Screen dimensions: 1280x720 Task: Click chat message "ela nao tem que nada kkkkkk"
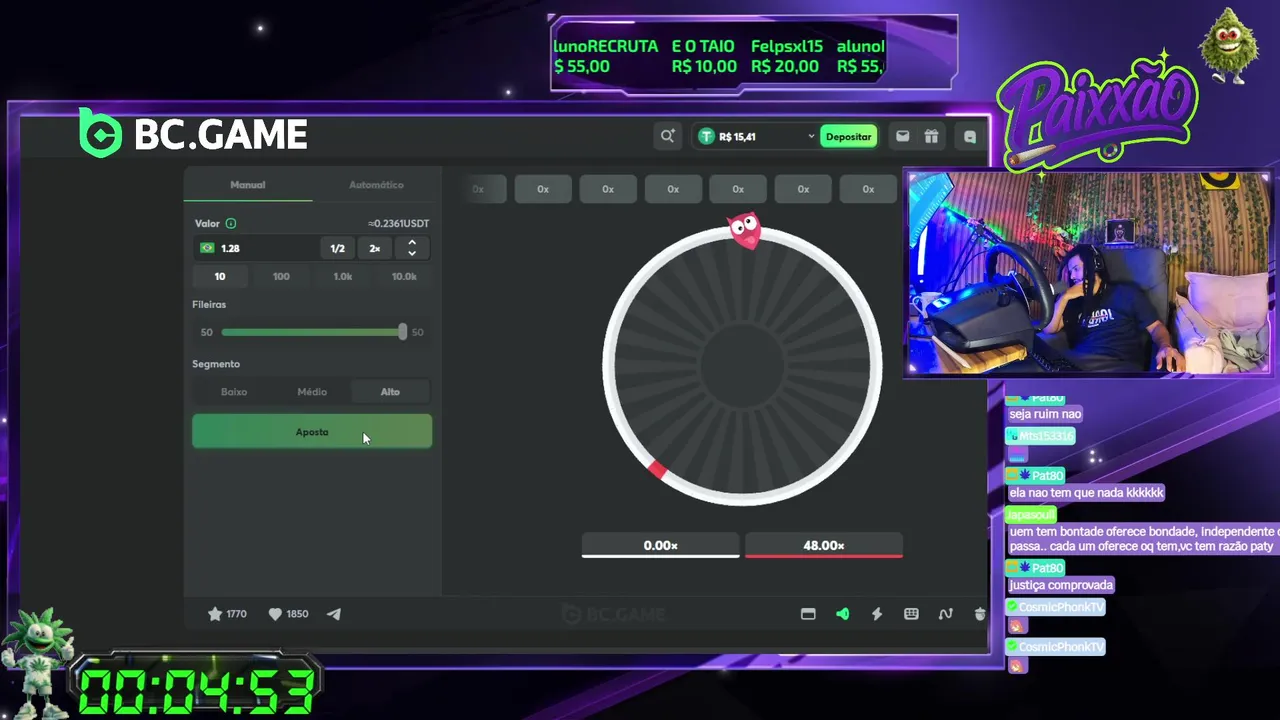click(x=1086, y=493)
